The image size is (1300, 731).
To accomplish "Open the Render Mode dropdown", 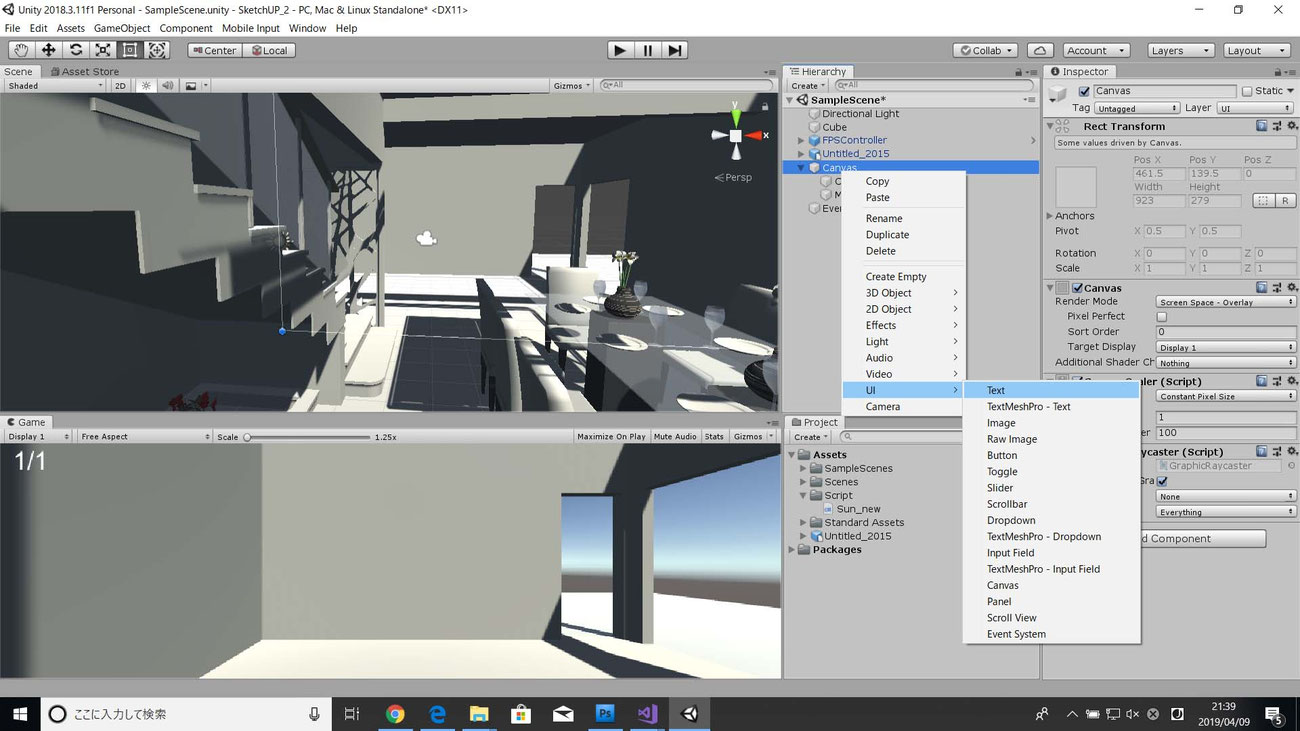I will pos(1225,302).
